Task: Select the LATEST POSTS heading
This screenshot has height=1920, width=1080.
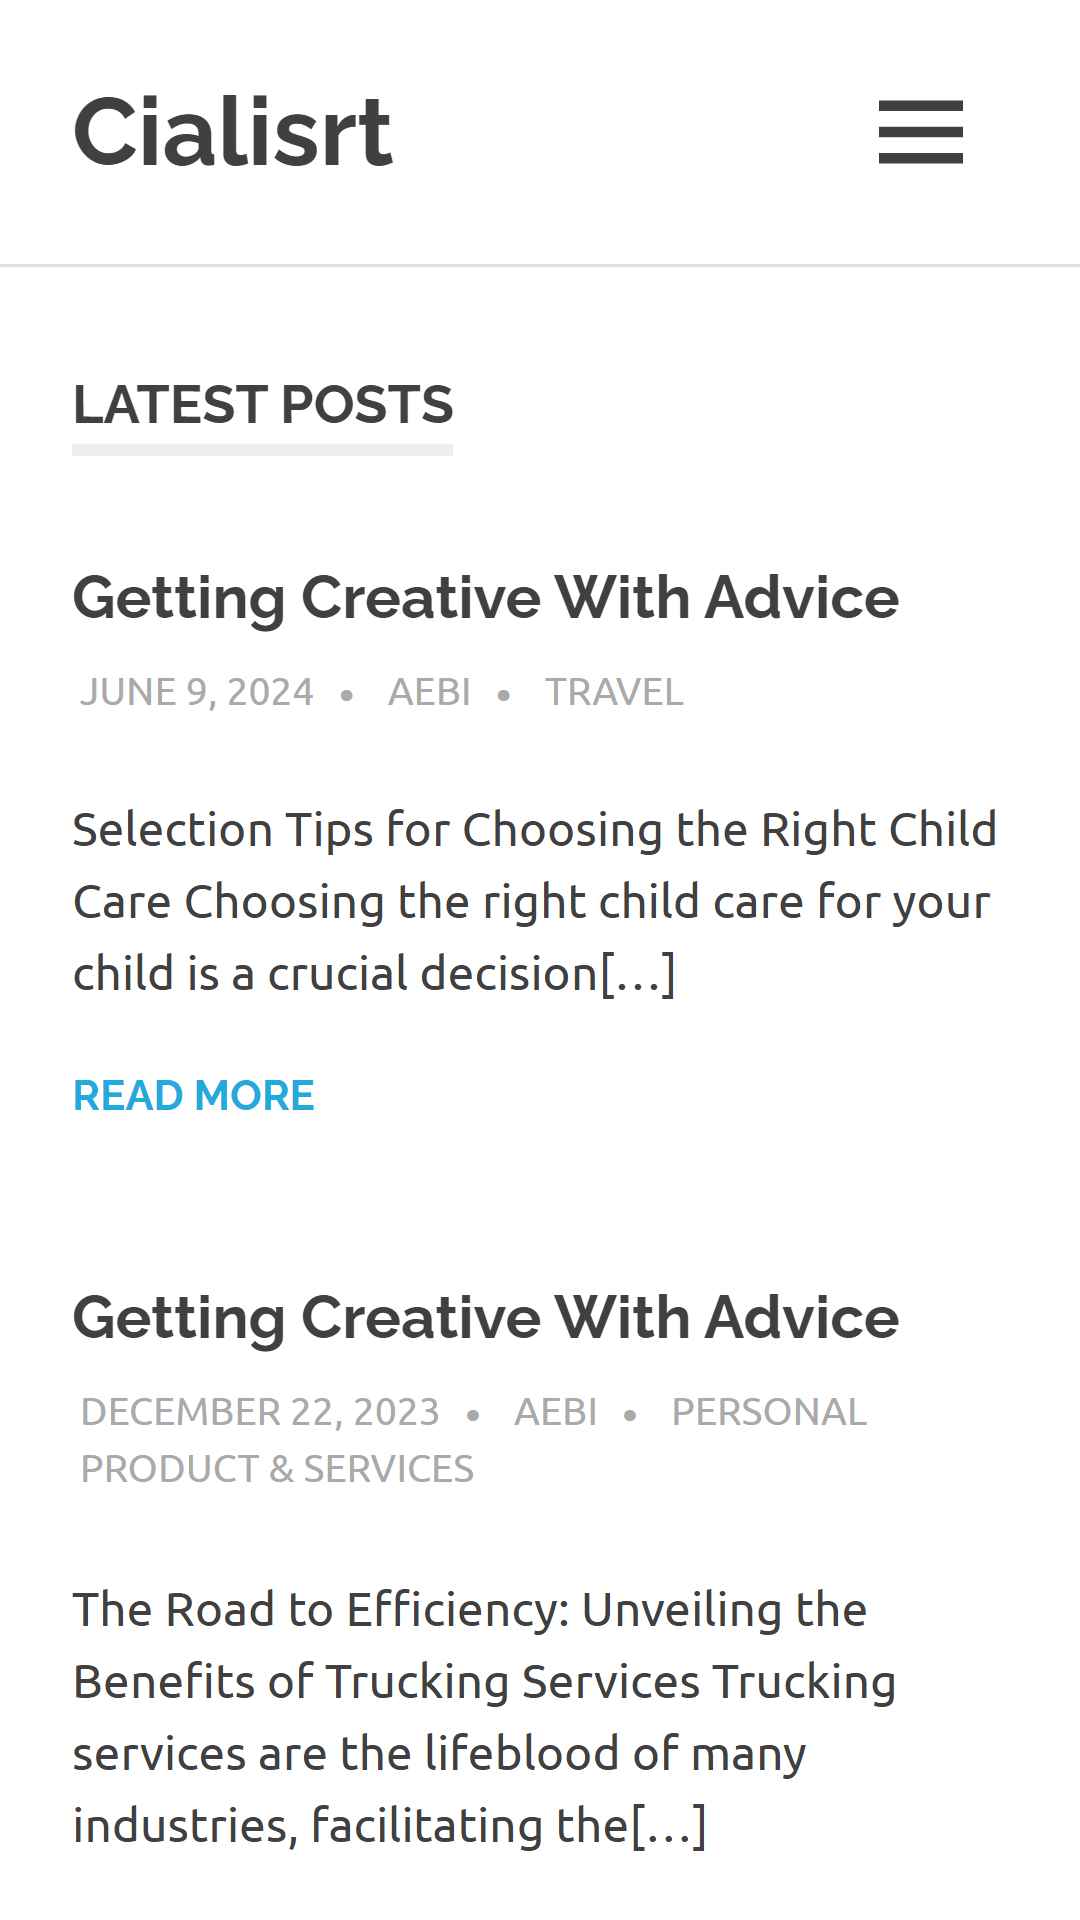Action: pos(263,404)
